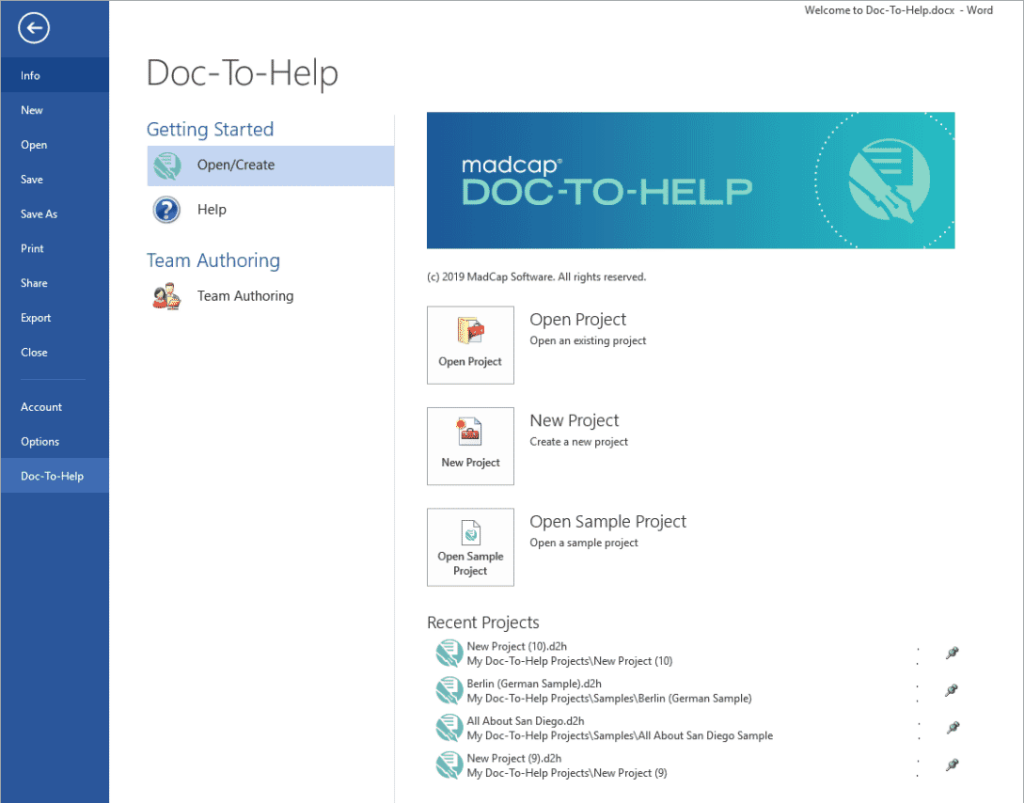Open recent project Berlin (German Sample).d2h
The height and width of the screenshot is (803, 1024).
pyautogui.click(x=534, y=684)
